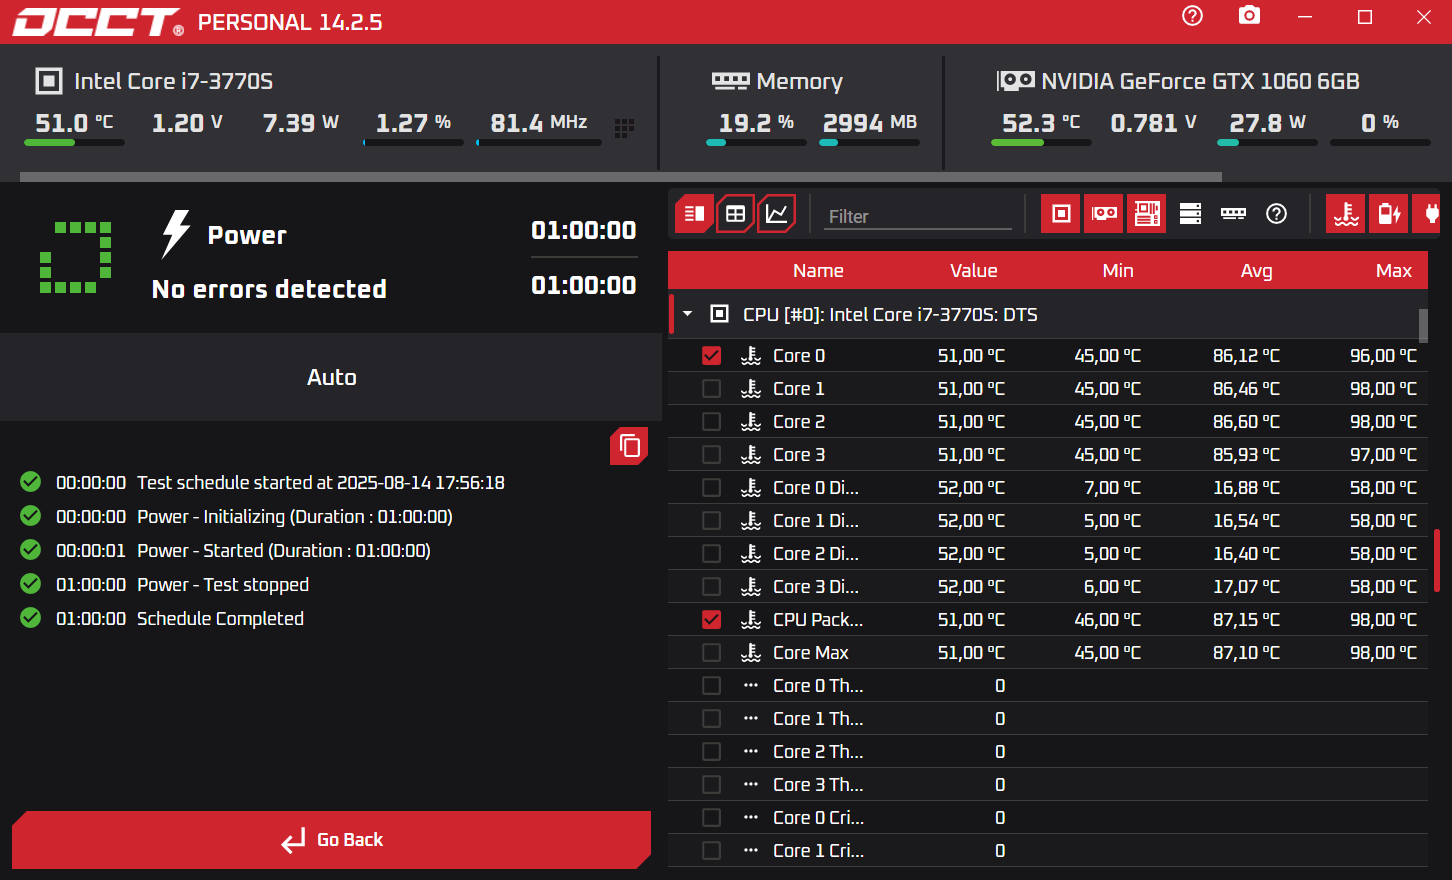Click the 'Test schedule started at' log entry

point(321,482)
